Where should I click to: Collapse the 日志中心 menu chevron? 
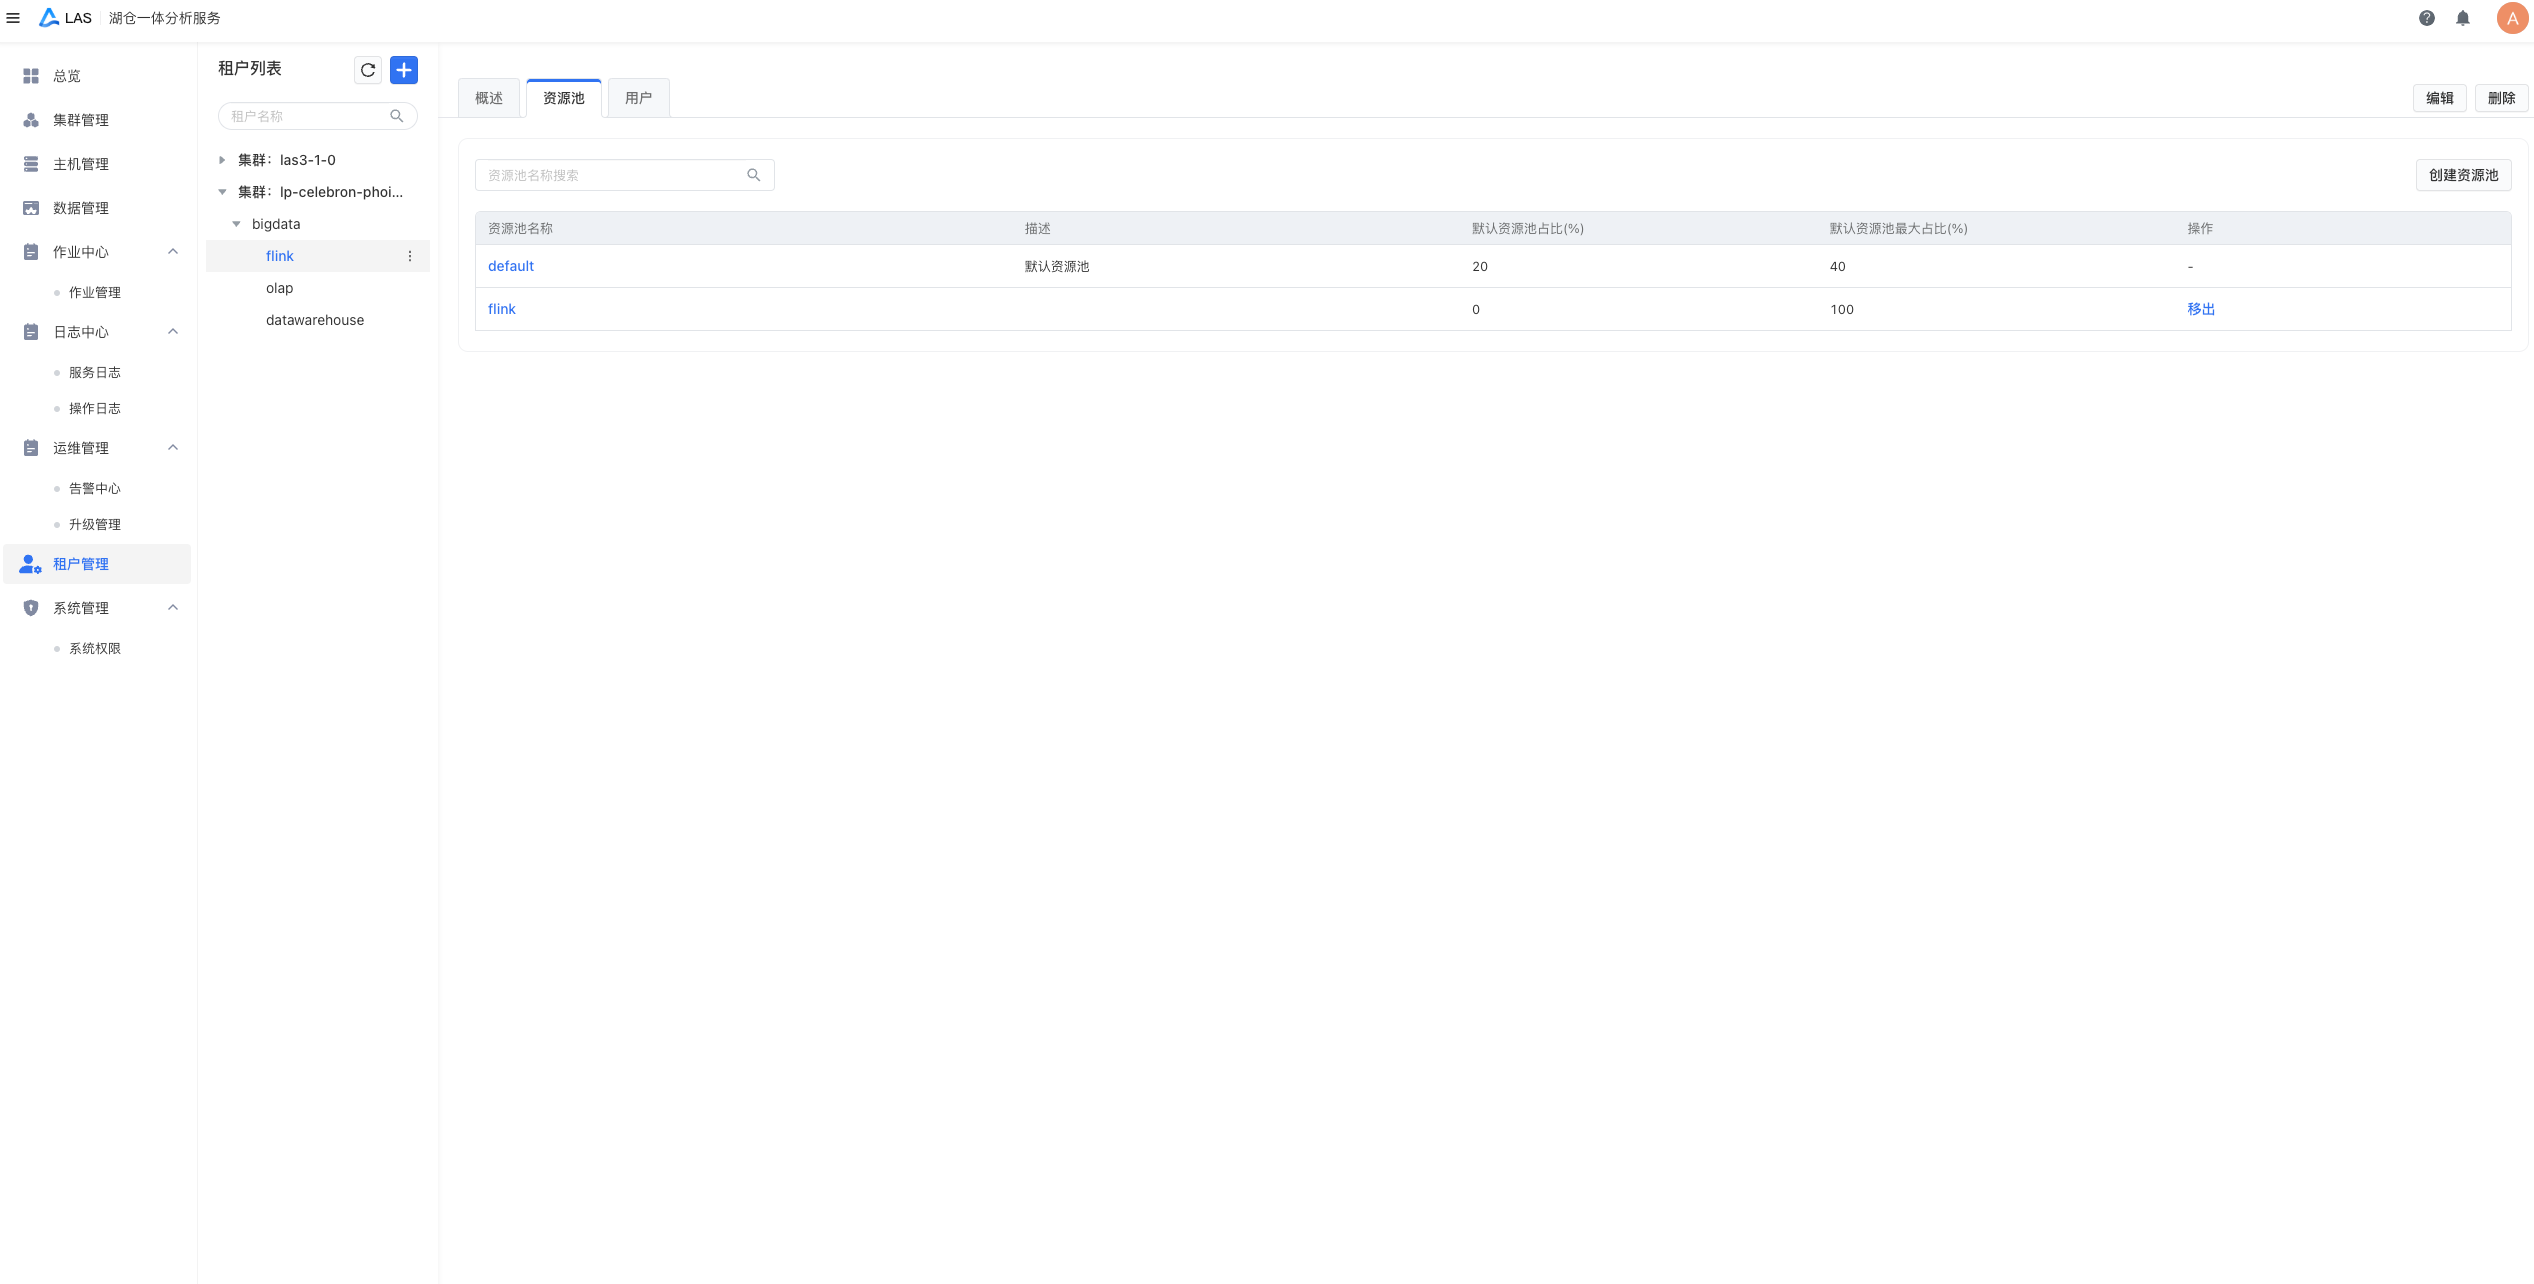coord(173,332)
